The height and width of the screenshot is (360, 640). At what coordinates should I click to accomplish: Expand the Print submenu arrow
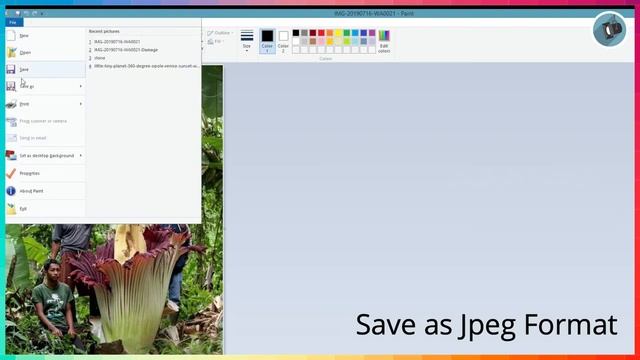(x=81, y=104)
